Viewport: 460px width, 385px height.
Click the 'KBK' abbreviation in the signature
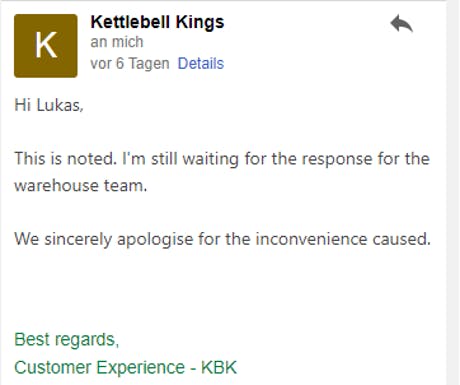click(219, 367)
